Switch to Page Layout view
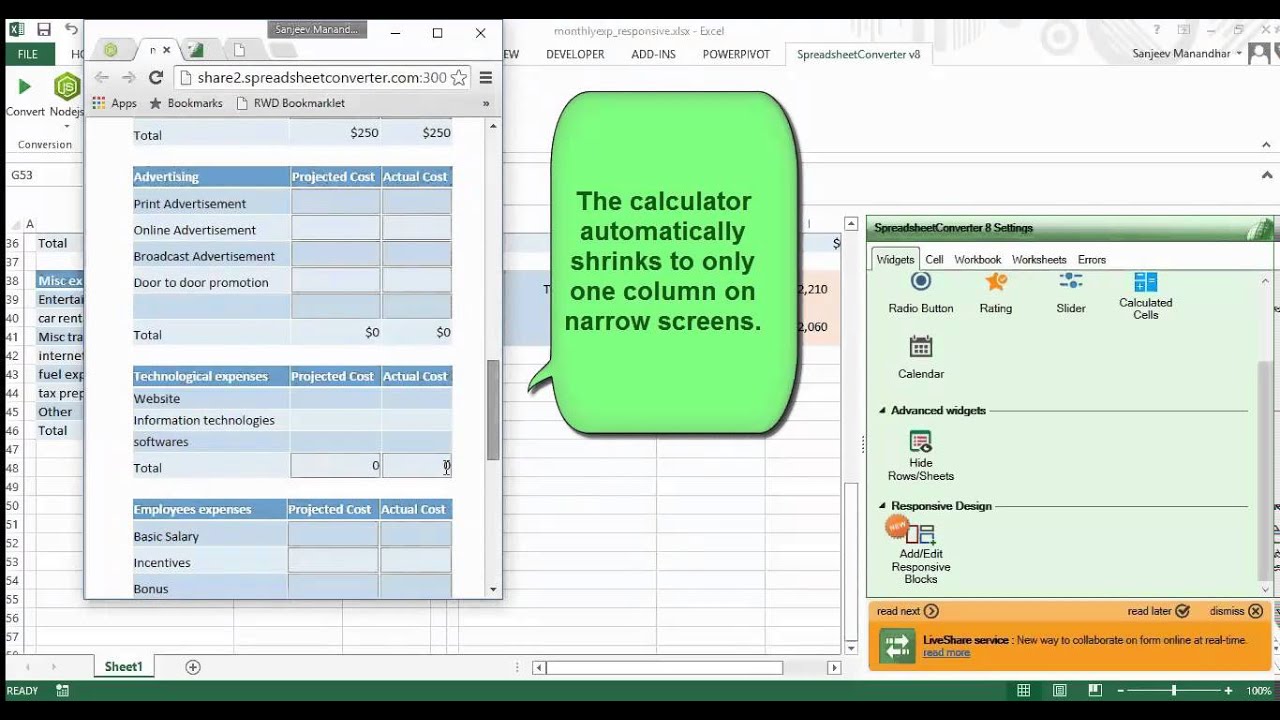 pos(1059,690)
